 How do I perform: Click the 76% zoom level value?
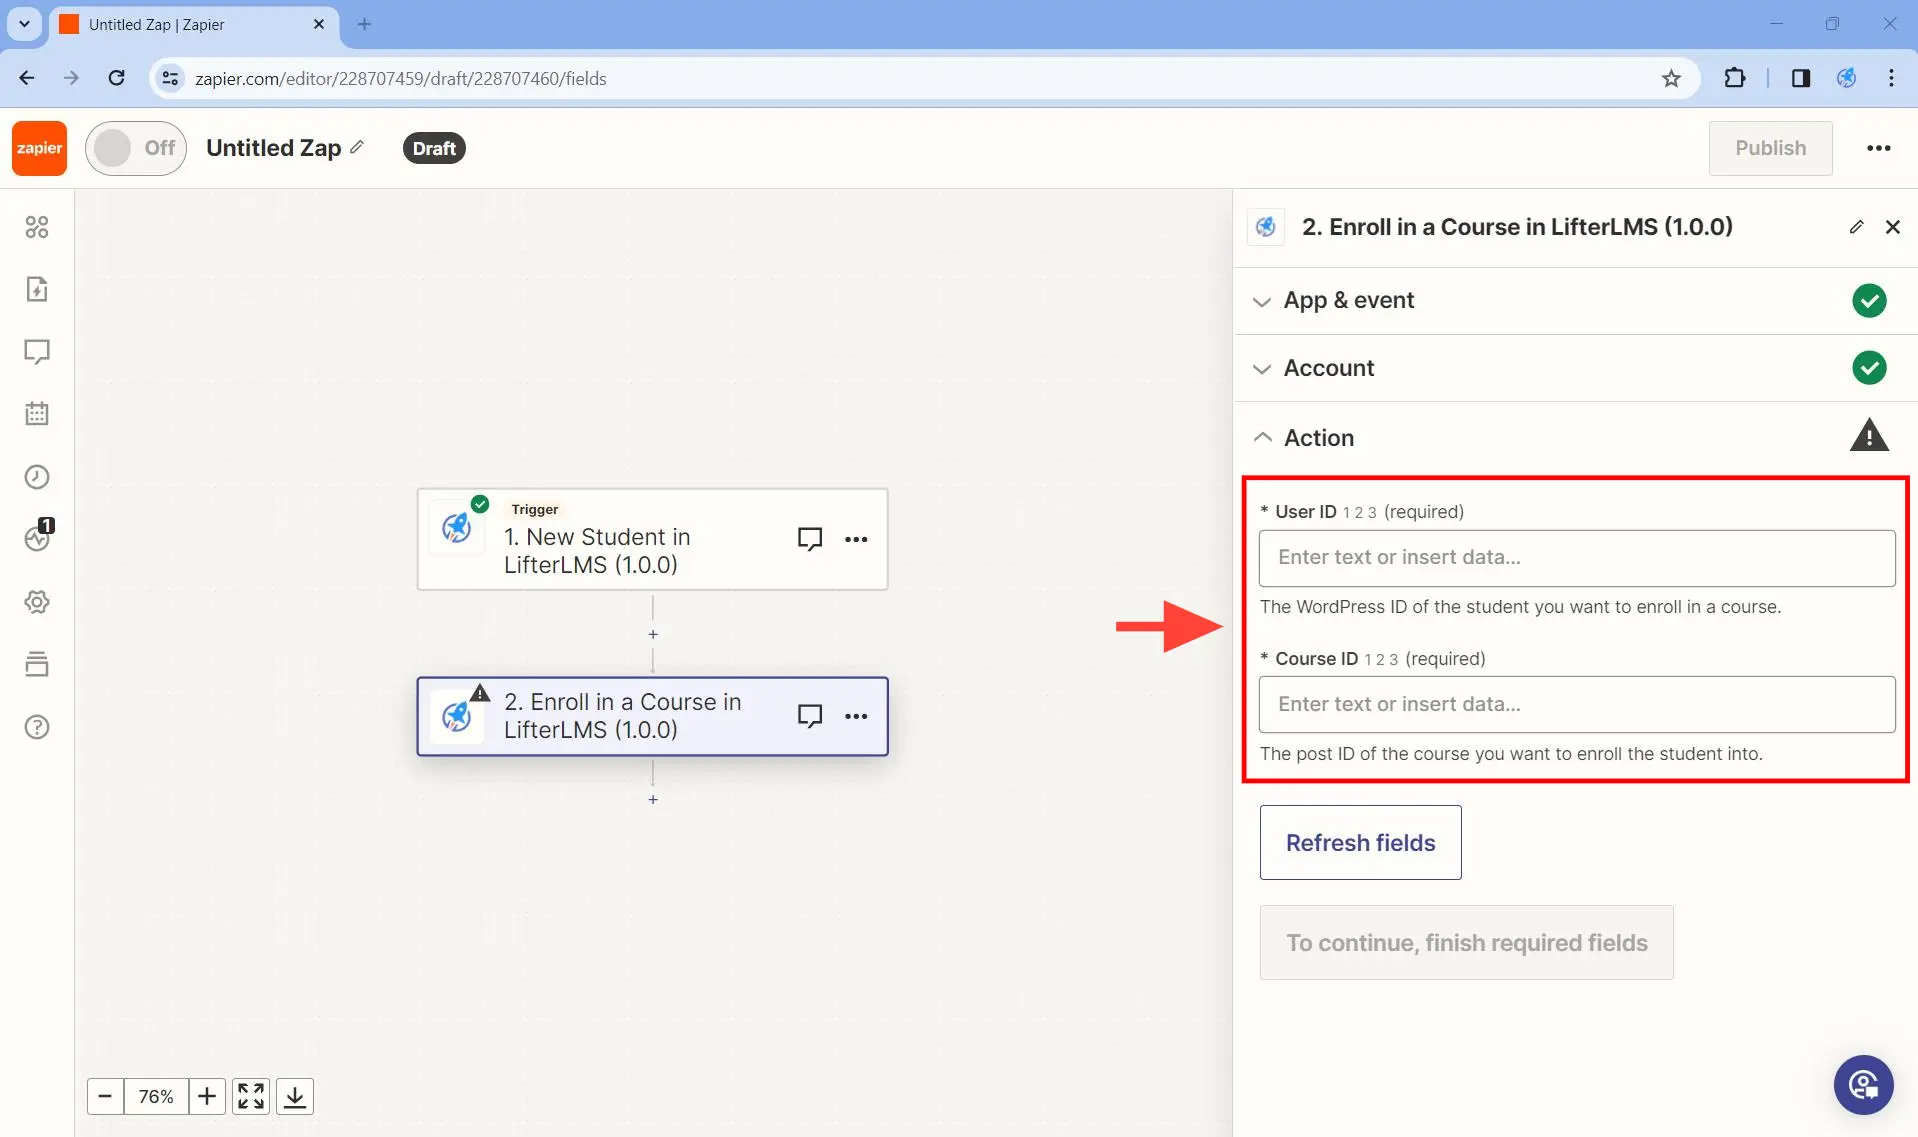[x=156, y=1096]
